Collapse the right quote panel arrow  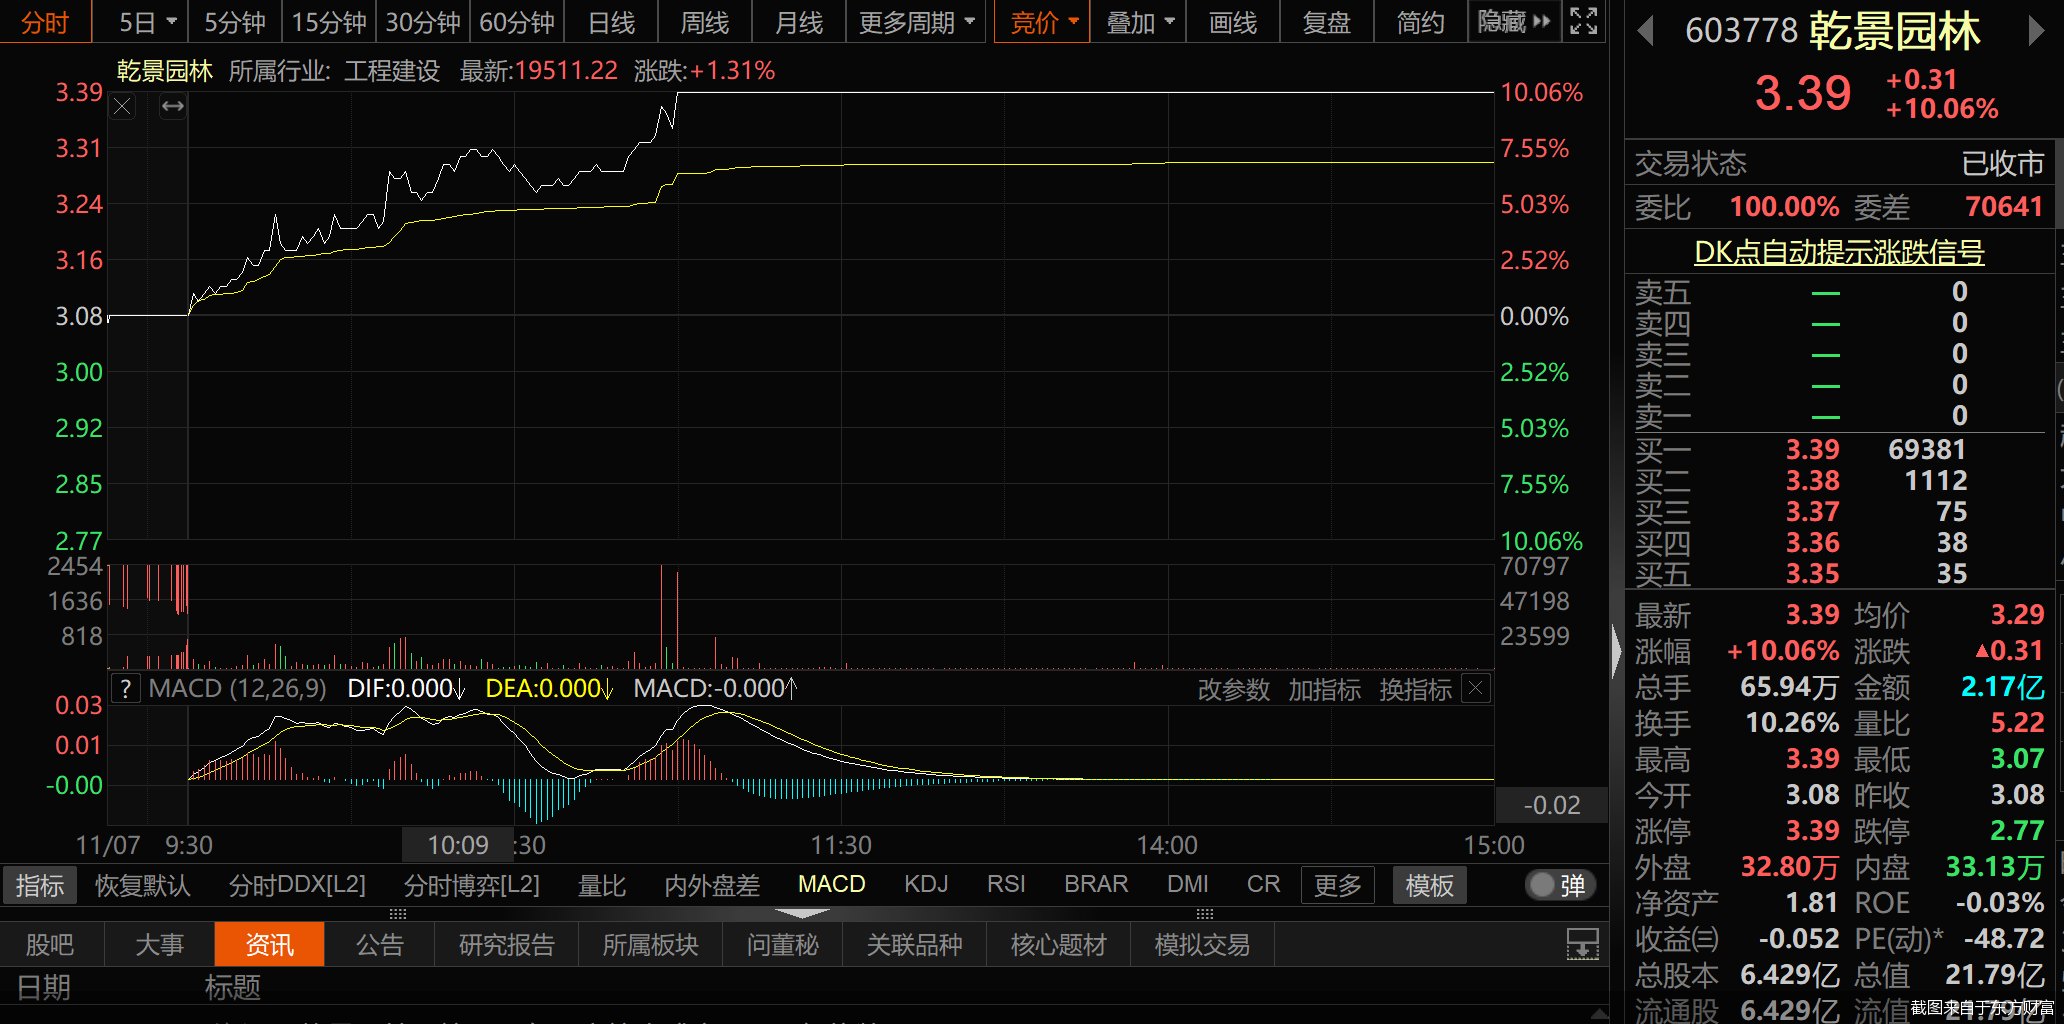click(1616, 651)
